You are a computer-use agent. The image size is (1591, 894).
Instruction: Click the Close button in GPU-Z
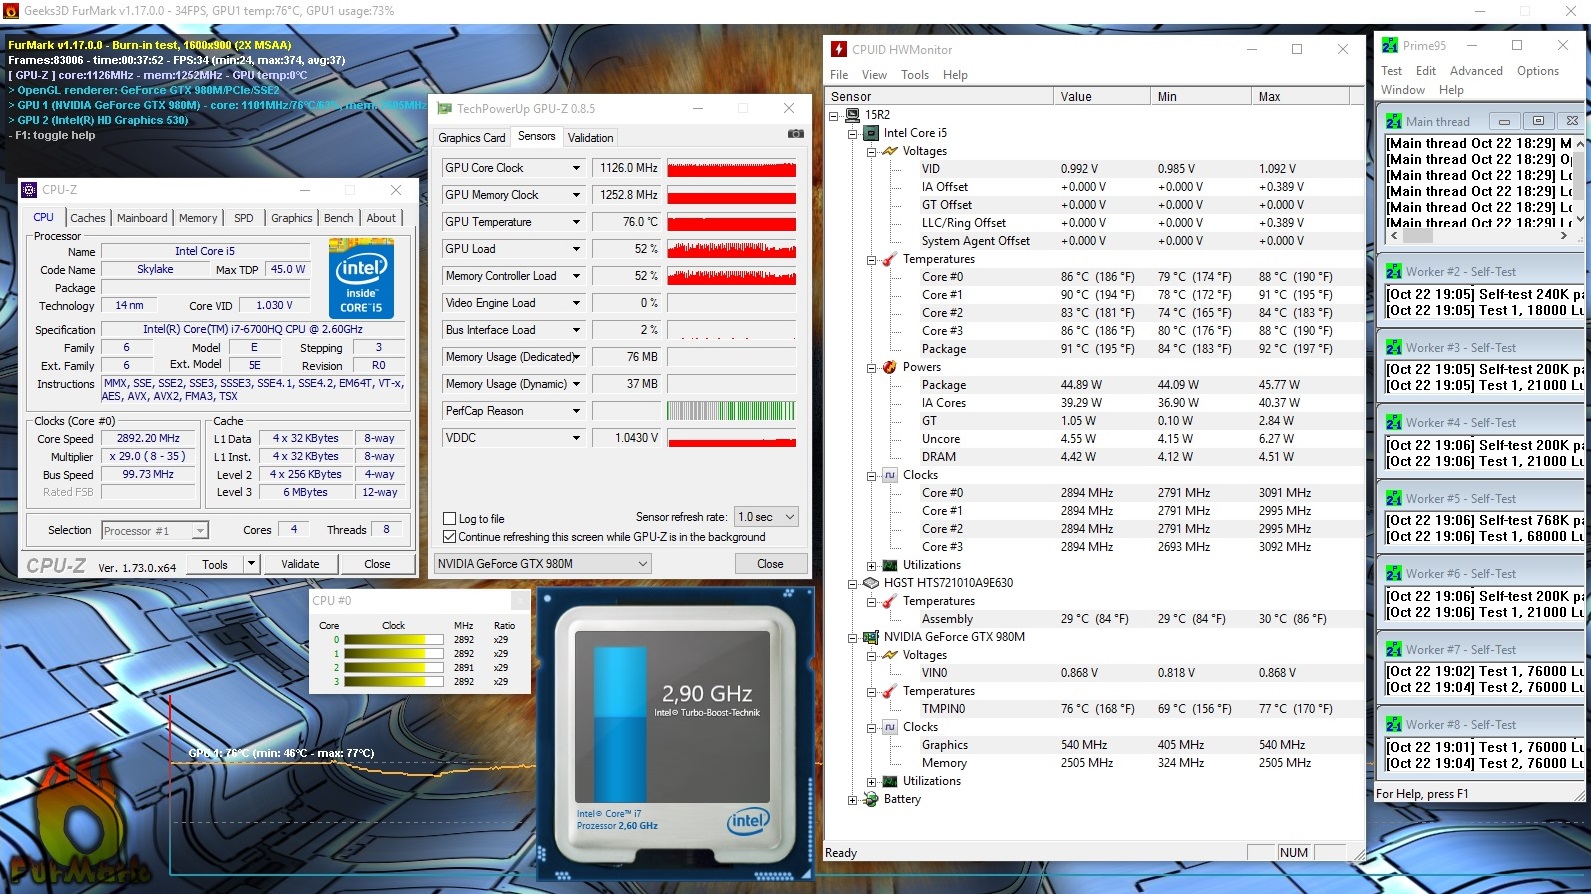point(770,564)
